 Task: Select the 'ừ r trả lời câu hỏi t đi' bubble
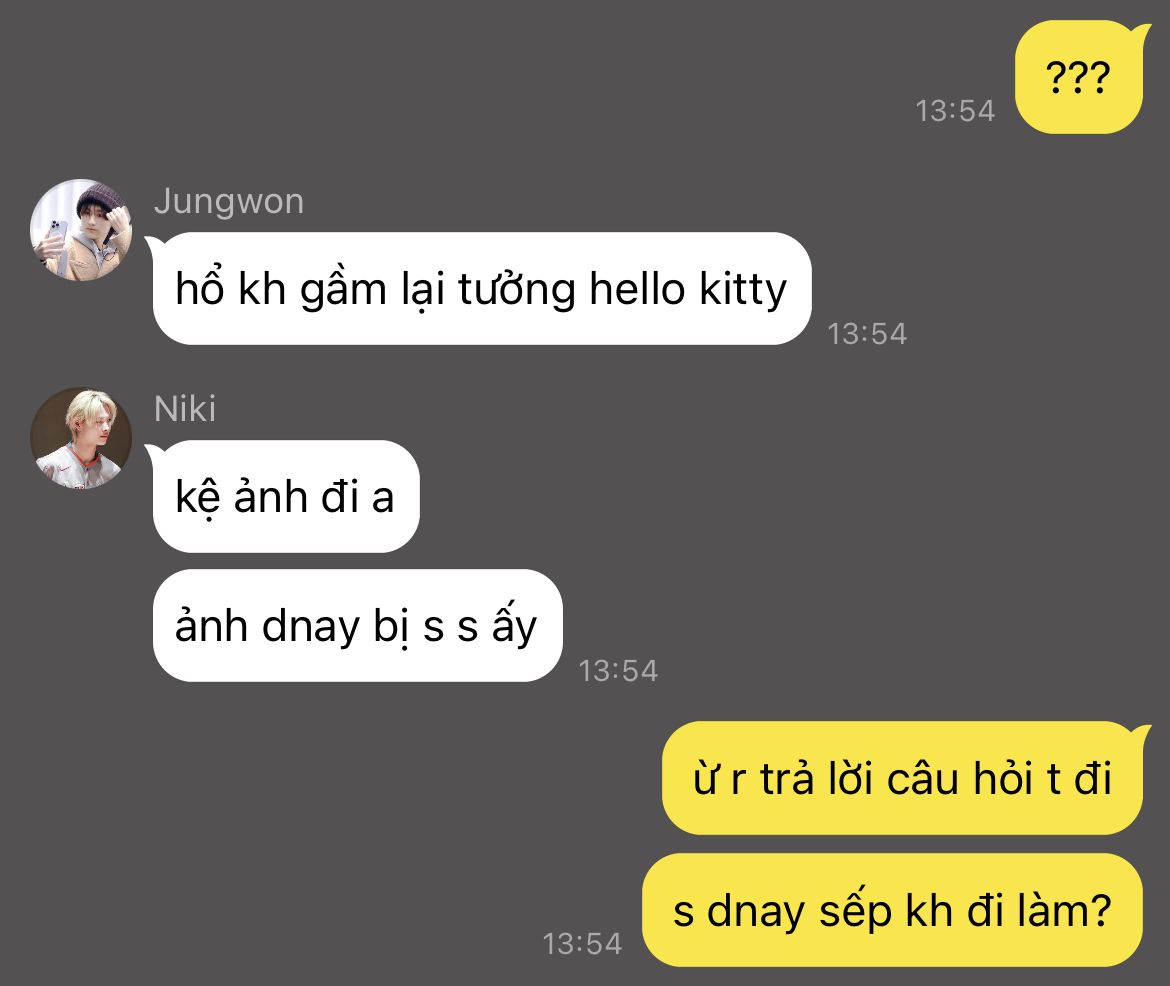[x=903, y=778]
